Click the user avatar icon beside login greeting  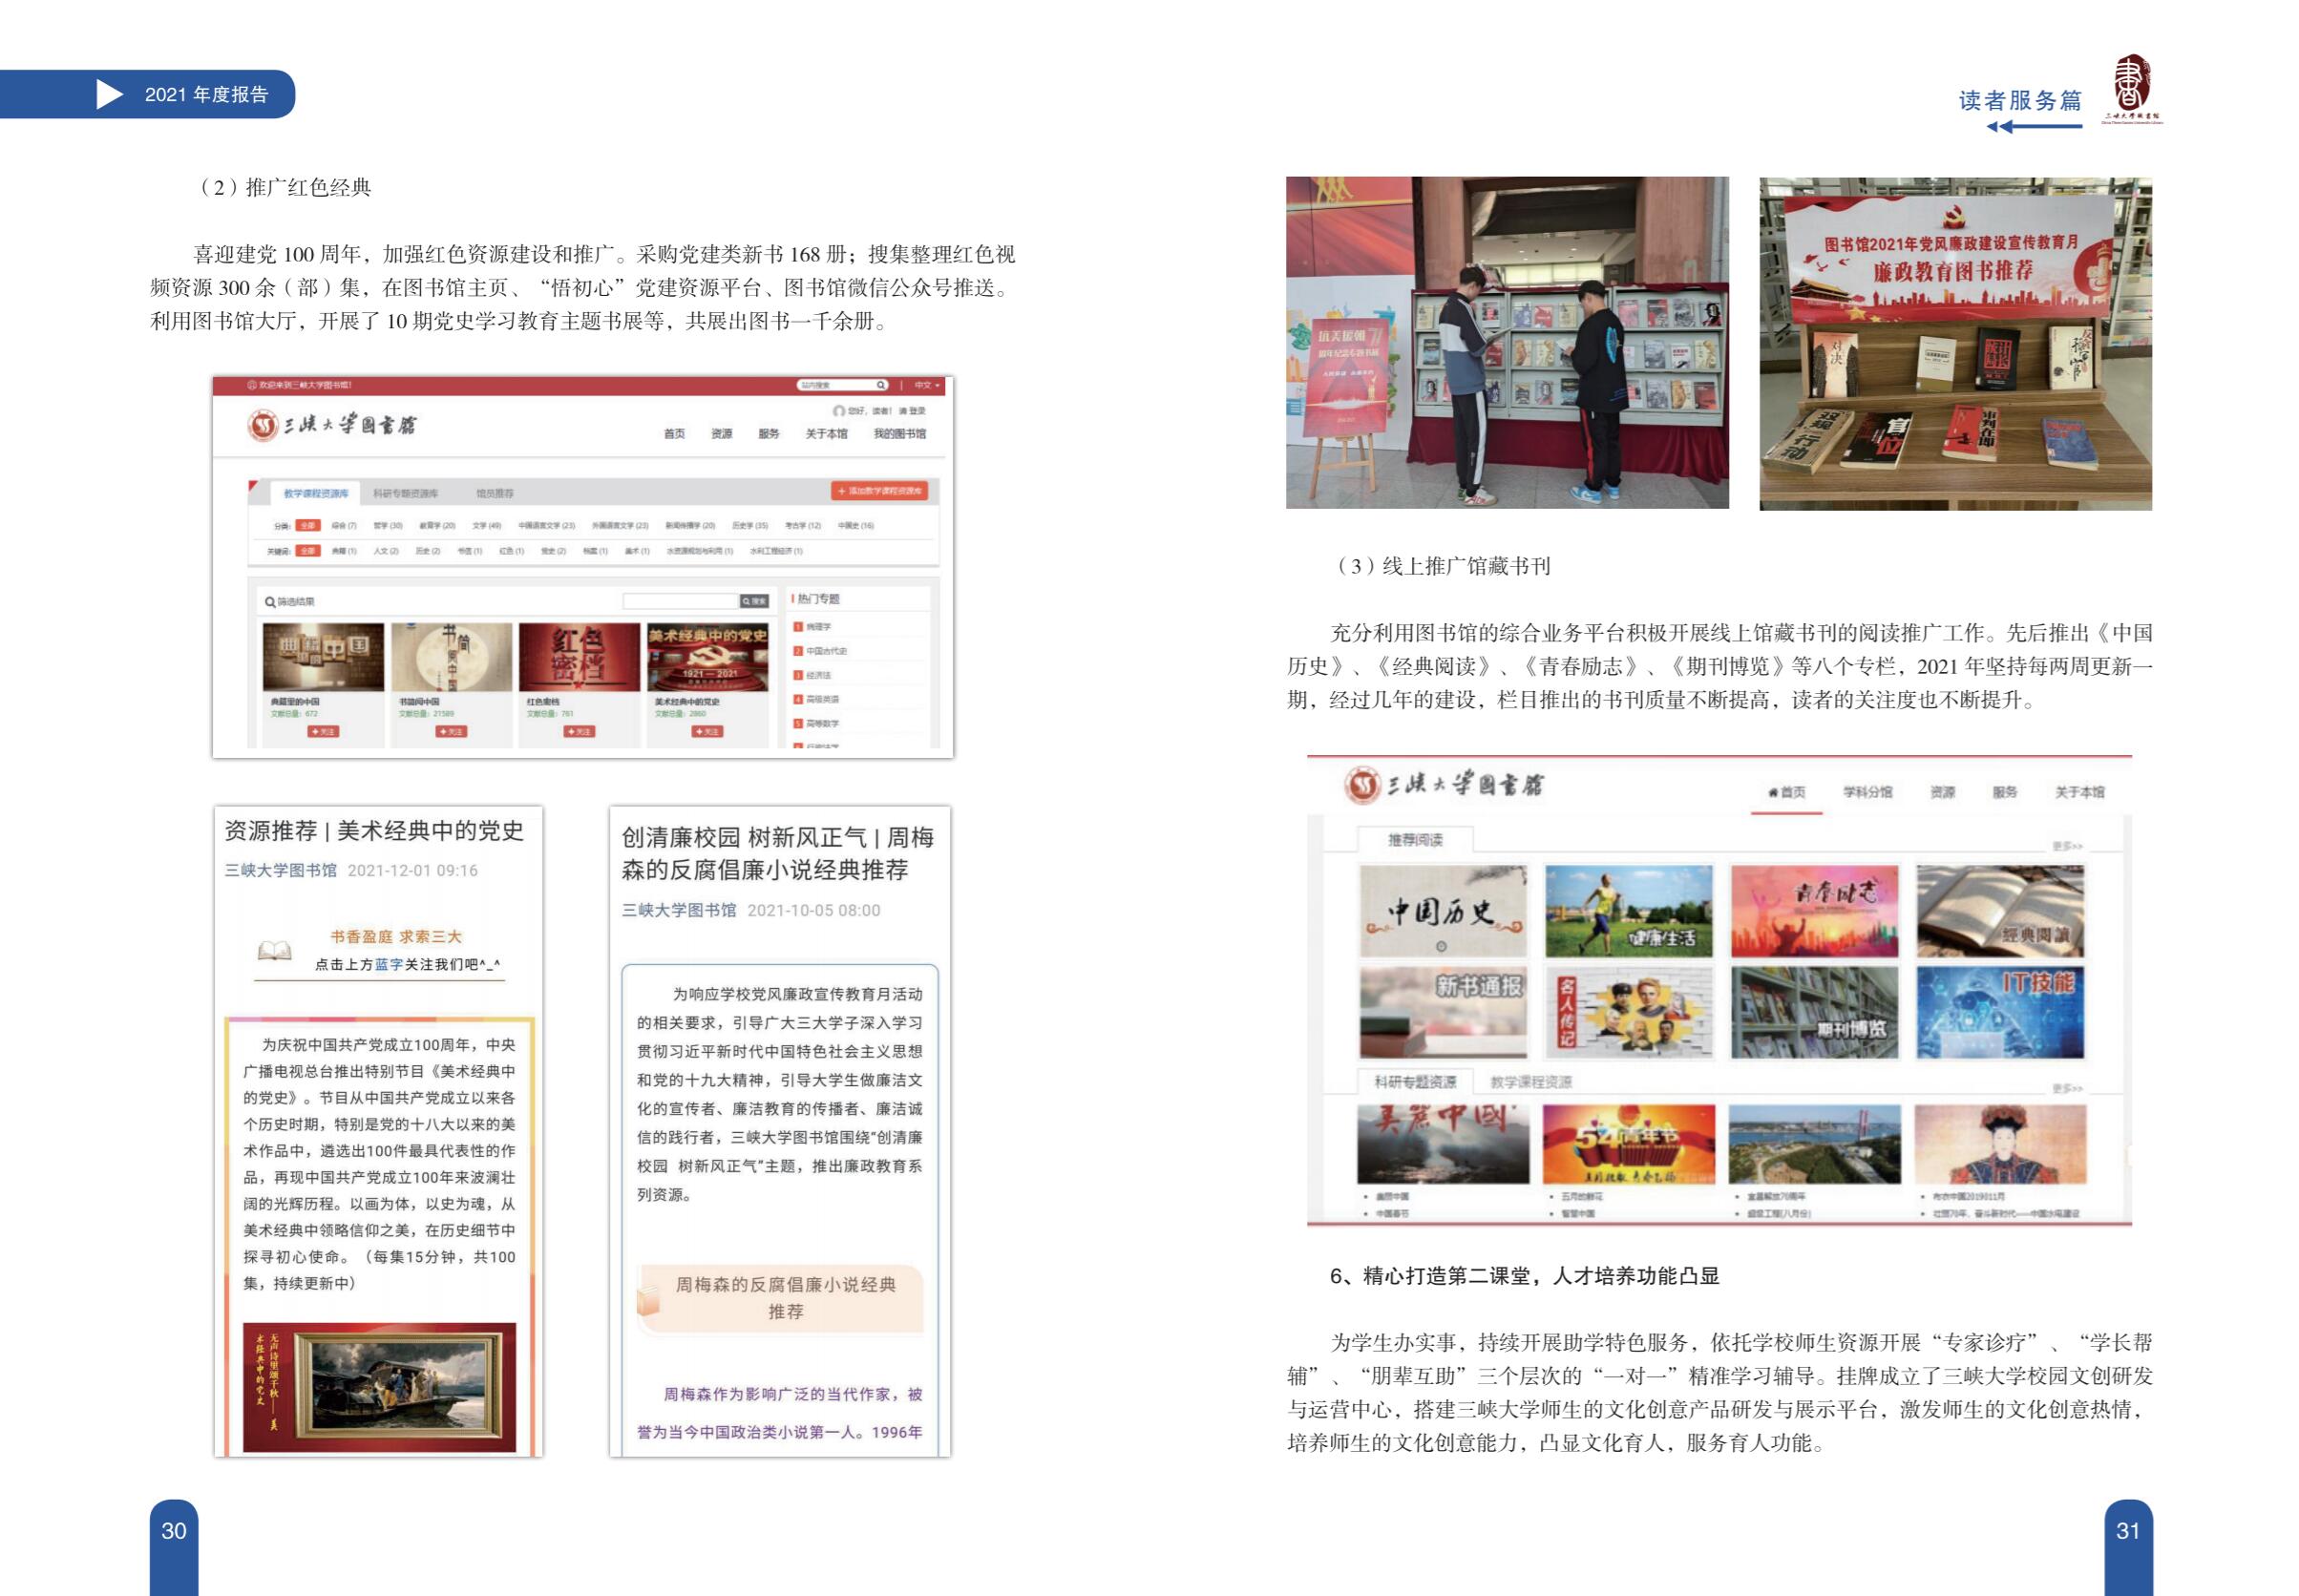[838, 411]
